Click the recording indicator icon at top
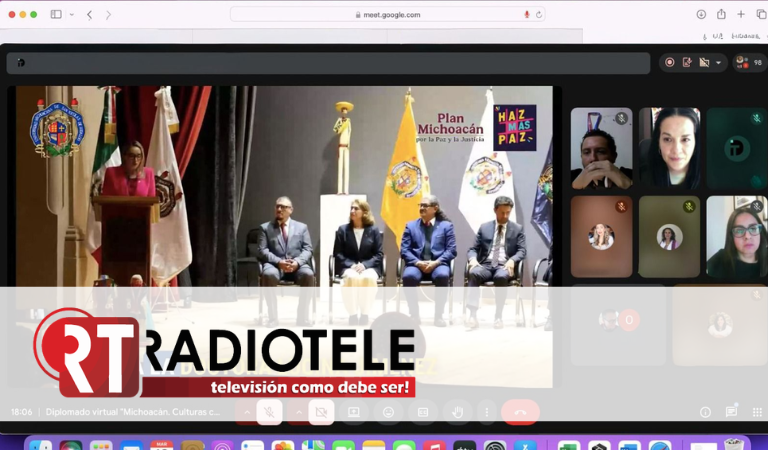768x450 pixels. point(669,62)
